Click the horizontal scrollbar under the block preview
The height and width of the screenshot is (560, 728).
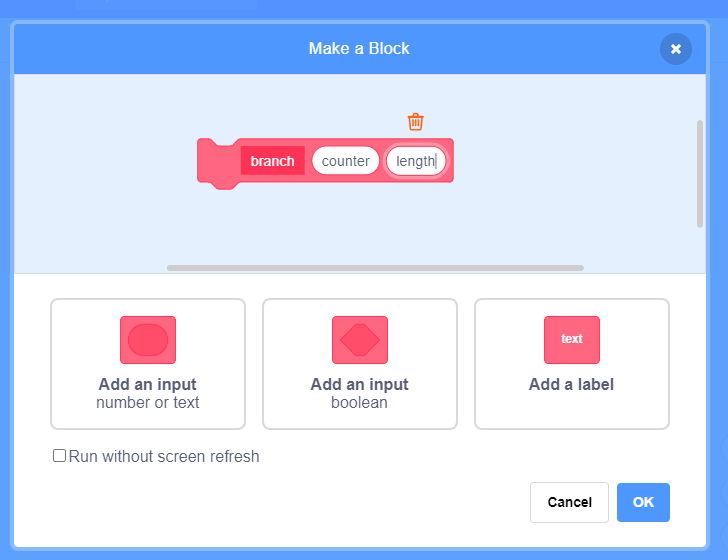(375, 268)
